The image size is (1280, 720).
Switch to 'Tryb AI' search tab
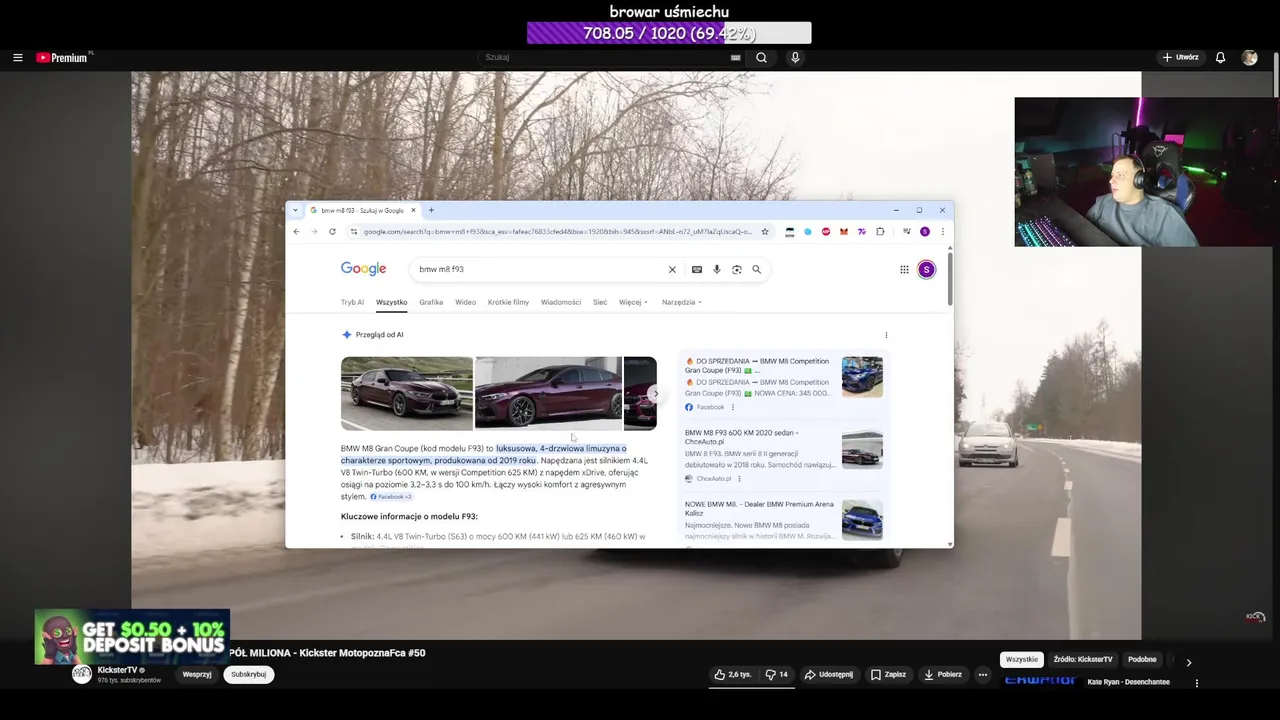(x=352, y=302)
